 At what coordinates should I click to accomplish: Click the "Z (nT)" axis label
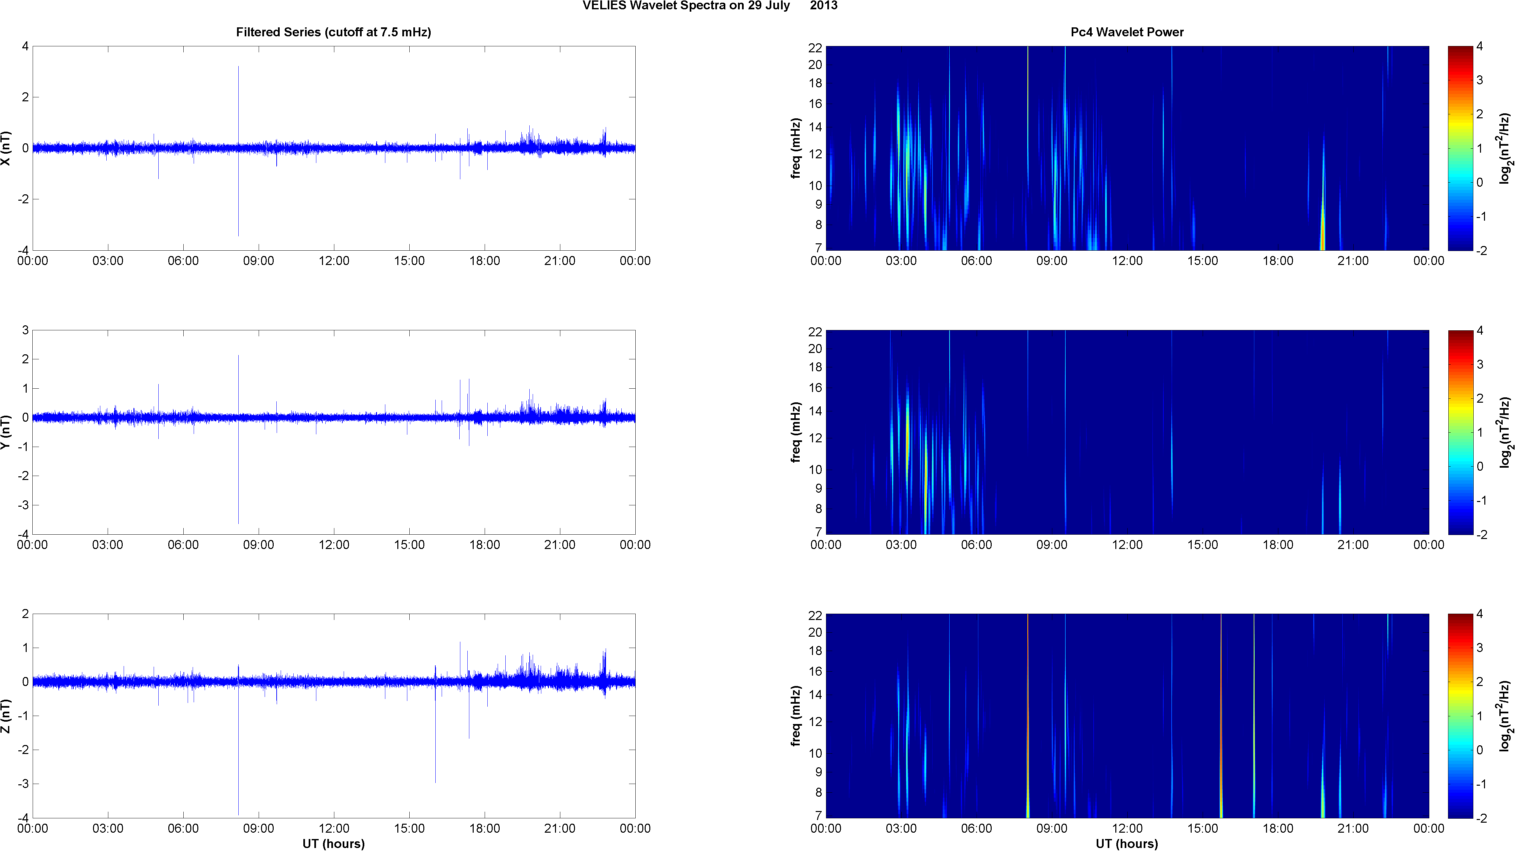(7, 716)
